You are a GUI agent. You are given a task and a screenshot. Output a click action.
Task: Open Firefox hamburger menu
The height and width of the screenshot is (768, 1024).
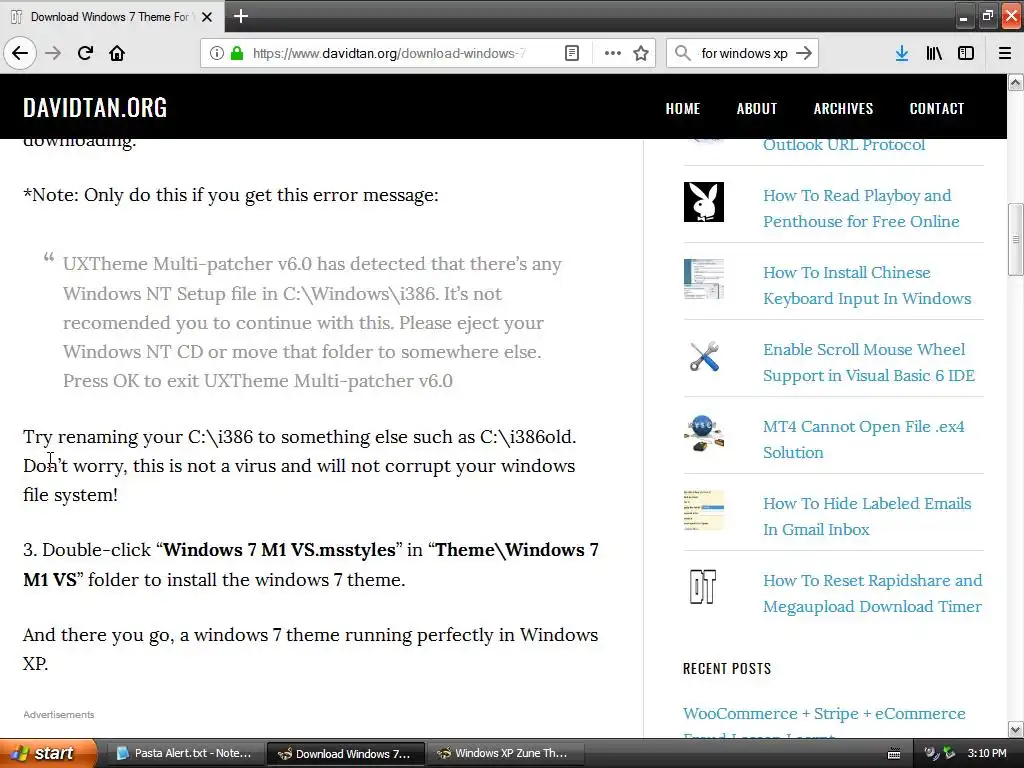tap(1005, 53)
